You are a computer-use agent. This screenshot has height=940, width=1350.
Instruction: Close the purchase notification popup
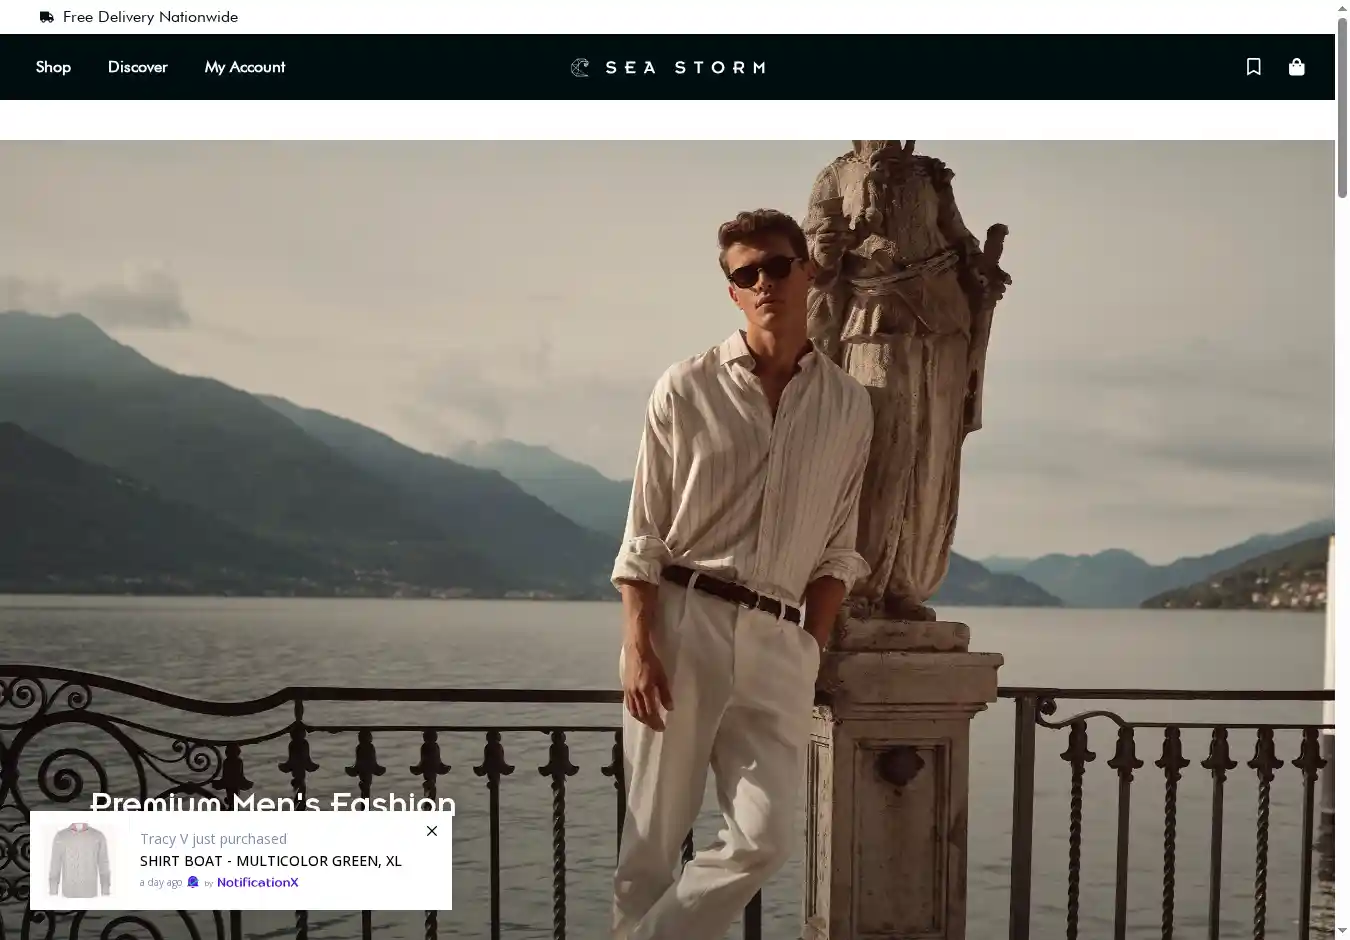point(432,831)
